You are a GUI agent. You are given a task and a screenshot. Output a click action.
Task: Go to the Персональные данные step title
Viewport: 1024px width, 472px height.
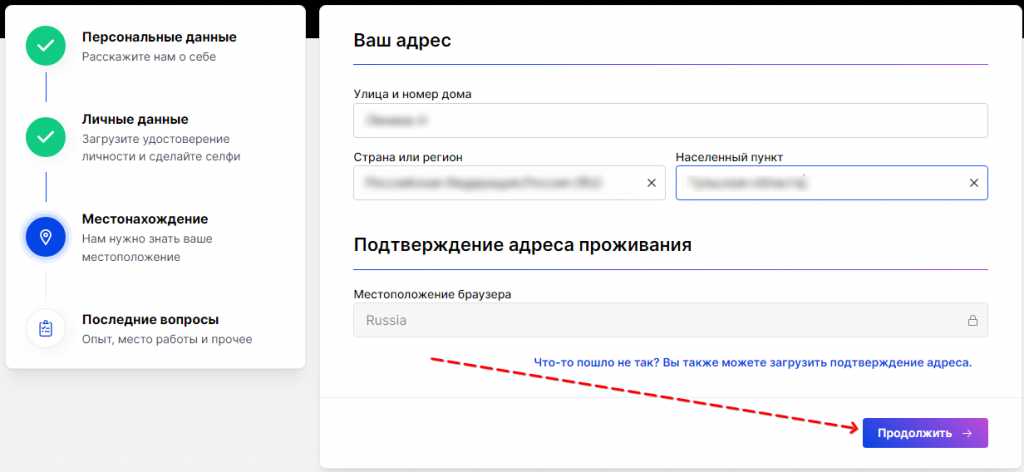coord(159,37)
